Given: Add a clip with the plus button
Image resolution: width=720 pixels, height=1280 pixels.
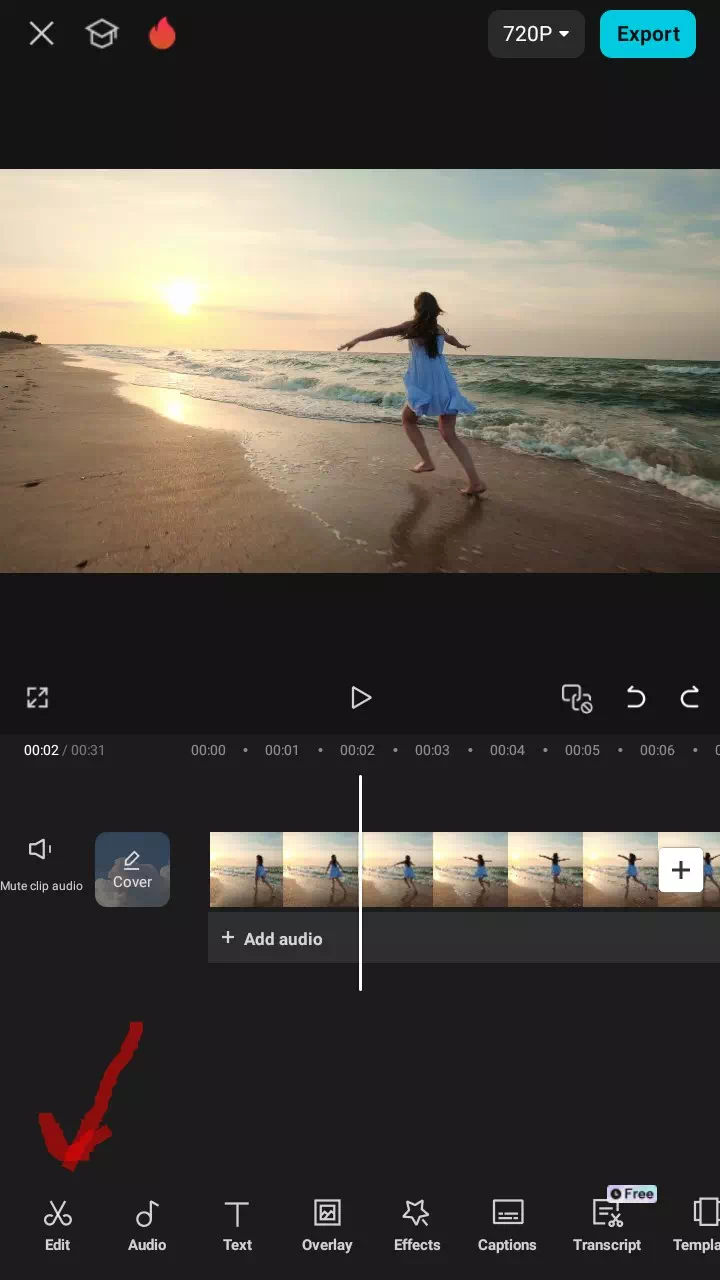Looking at the screenshot, I should point(681,869).
